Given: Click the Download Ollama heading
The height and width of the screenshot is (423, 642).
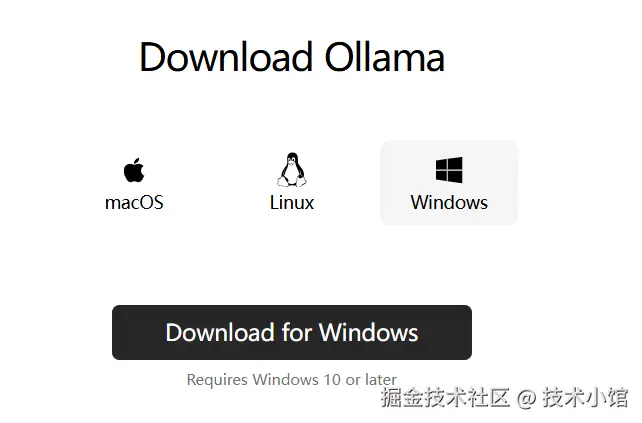Looking at the screenshot, I should coord(292,57).
